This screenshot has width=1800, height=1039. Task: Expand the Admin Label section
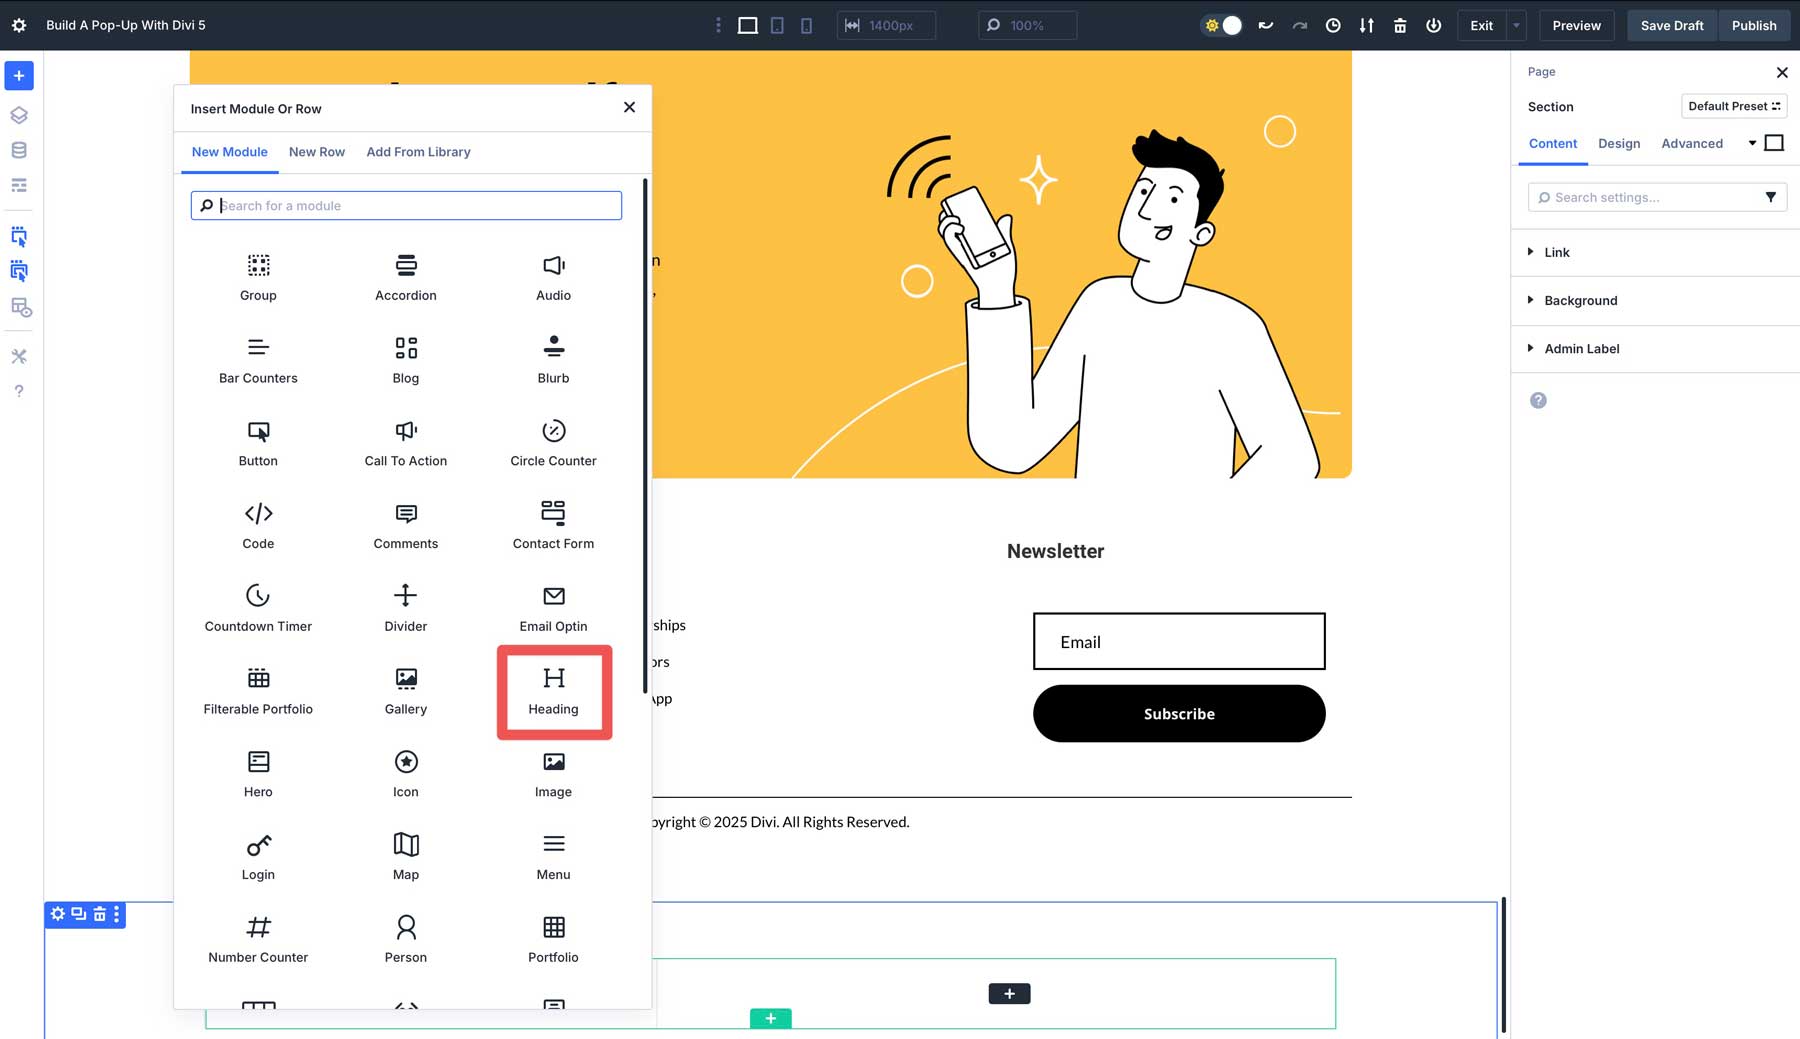pos(1580,348)
